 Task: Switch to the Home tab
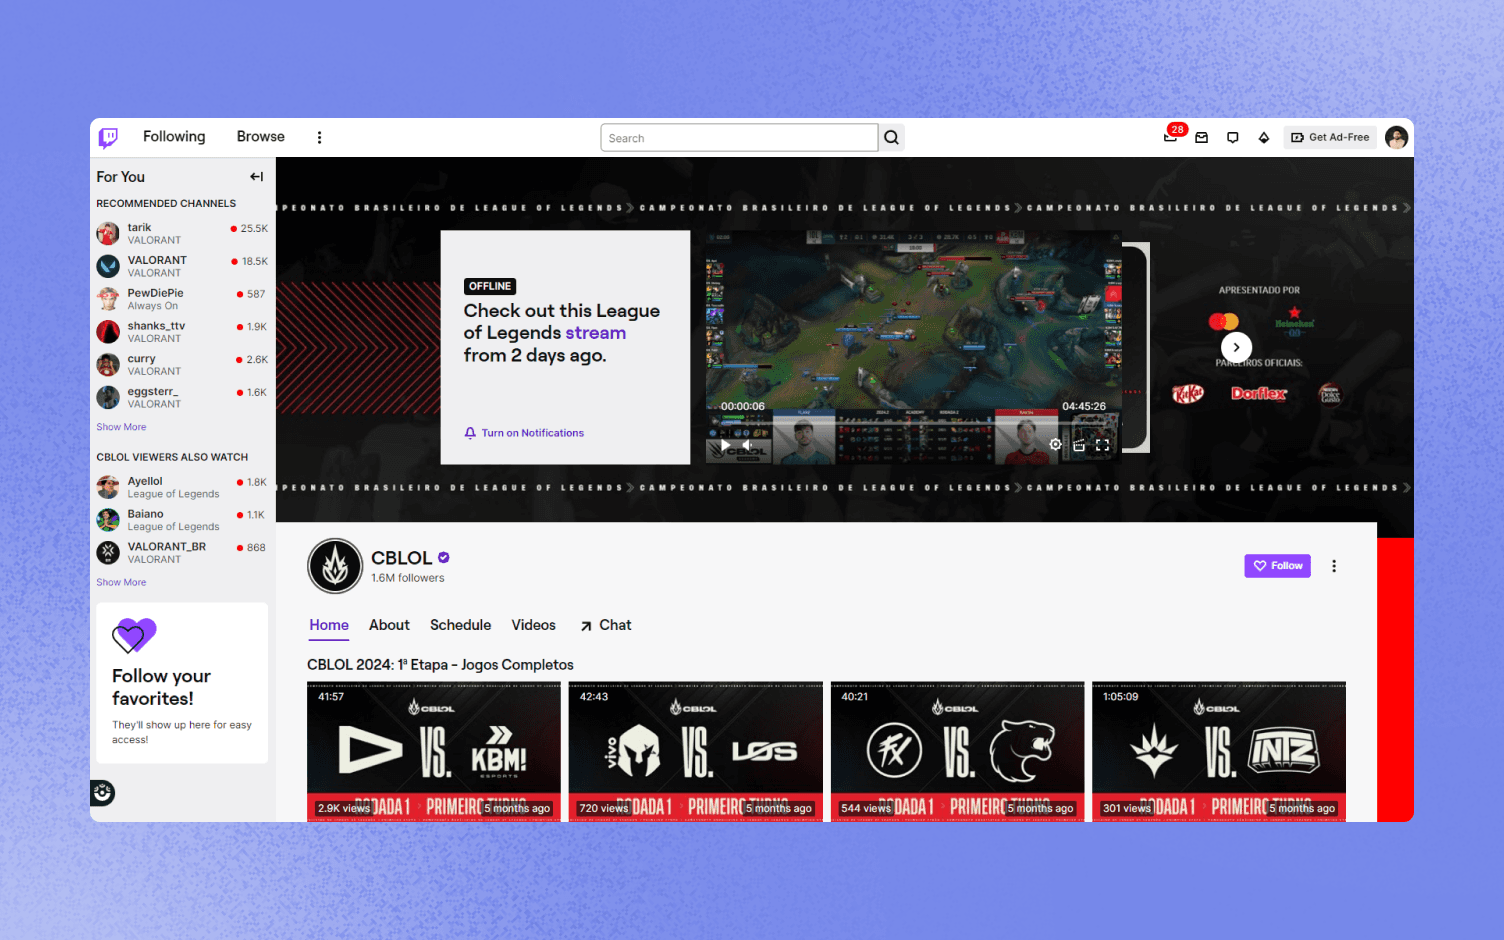329,625
